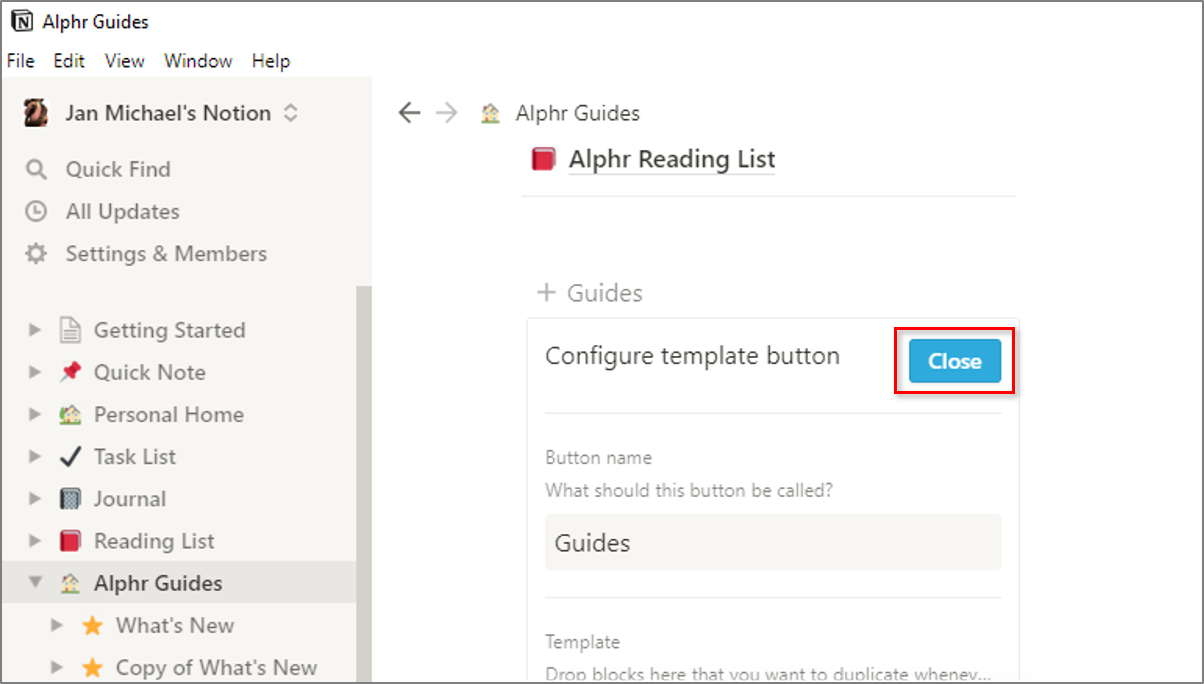Click the Quick Find search icon
Viewport: 1204px width, 684px height.
pyautogui.click(x=36, y=170)
